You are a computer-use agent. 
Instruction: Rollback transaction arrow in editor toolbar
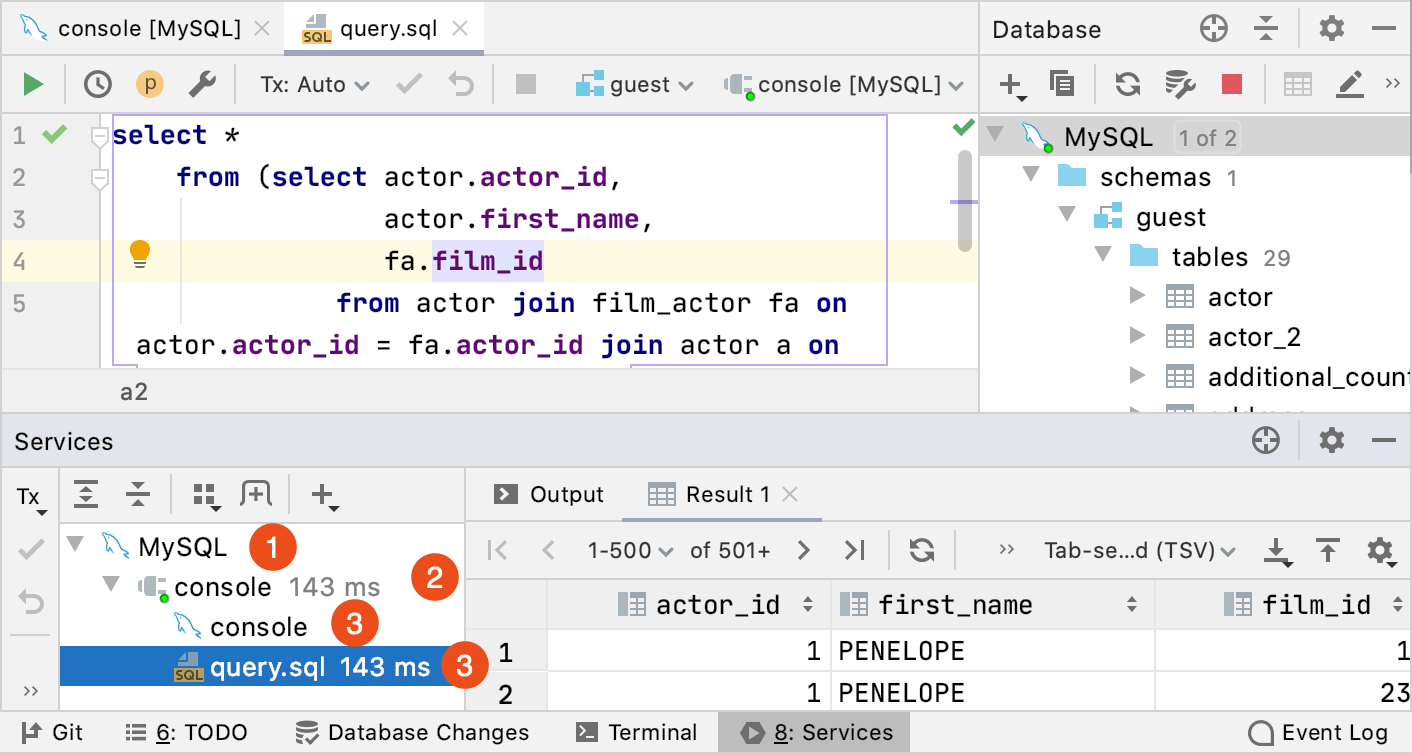[461, 84]
